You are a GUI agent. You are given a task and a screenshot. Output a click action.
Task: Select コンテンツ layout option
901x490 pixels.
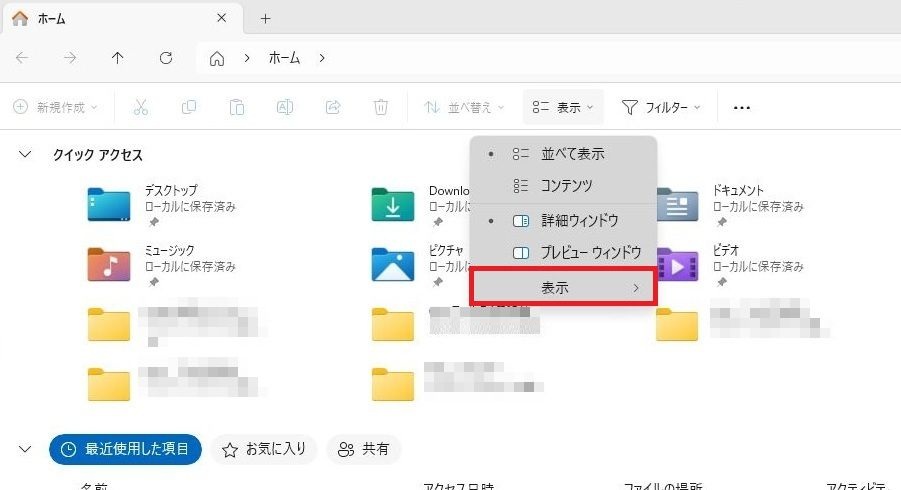(x=566, y=186)
